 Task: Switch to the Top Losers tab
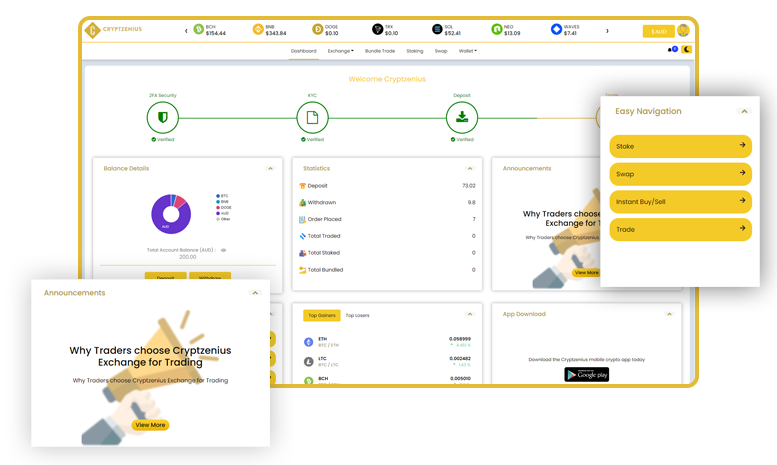tap(357, 315)
